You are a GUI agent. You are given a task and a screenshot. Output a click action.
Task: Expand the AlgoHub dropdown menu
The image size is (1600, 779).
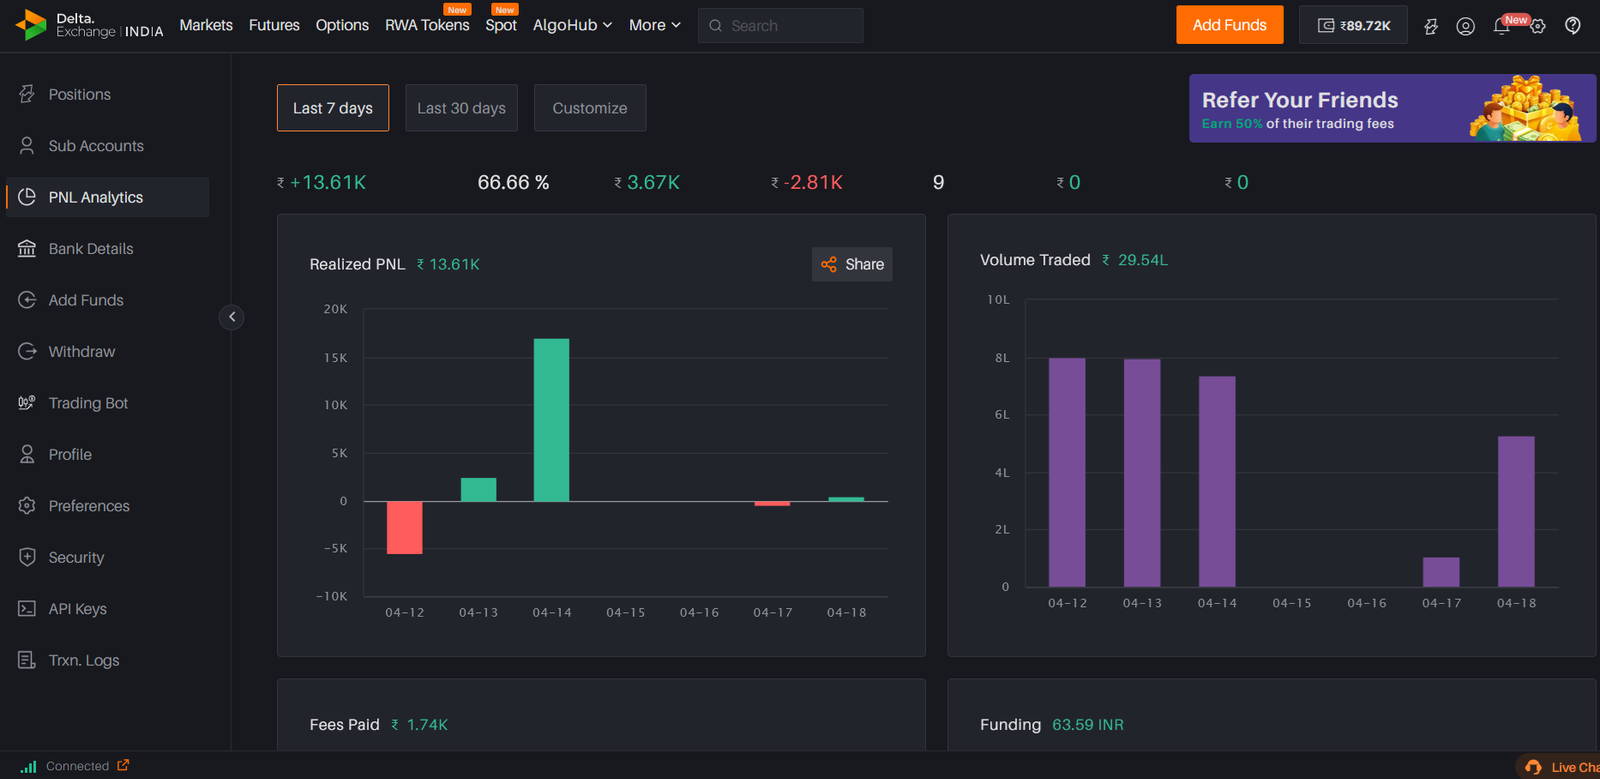(x=572, y=25)
